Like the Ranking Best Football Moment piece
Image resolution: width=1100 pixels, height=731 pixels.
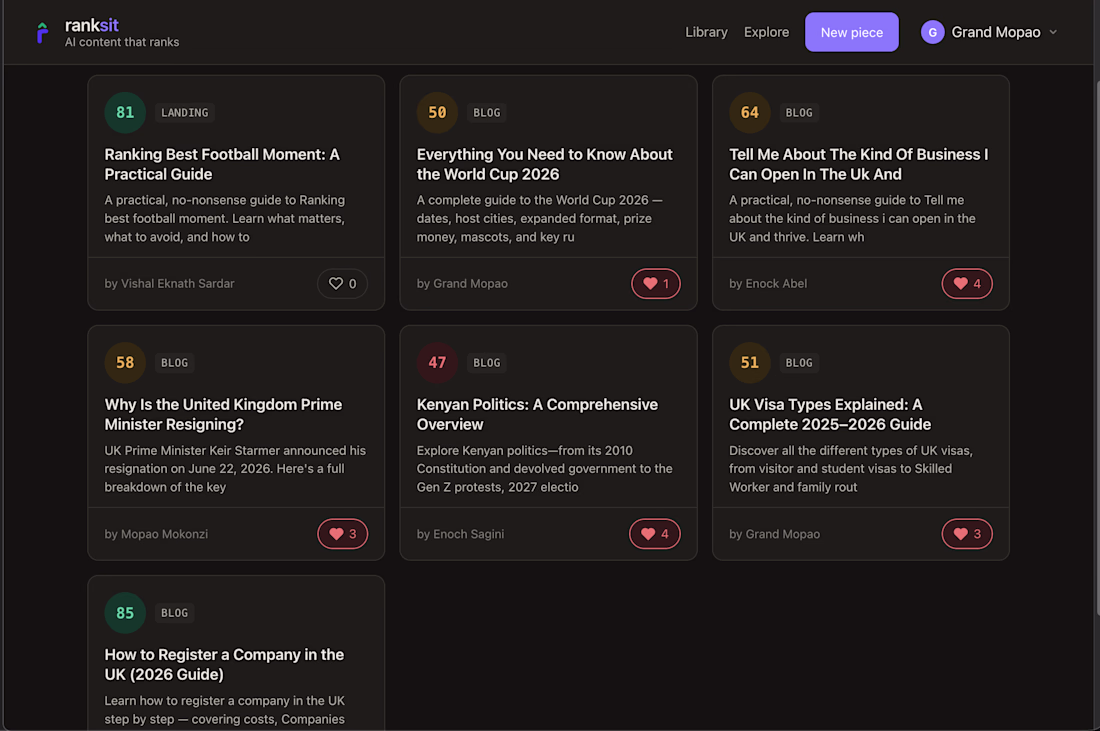(x=342, y=283)
